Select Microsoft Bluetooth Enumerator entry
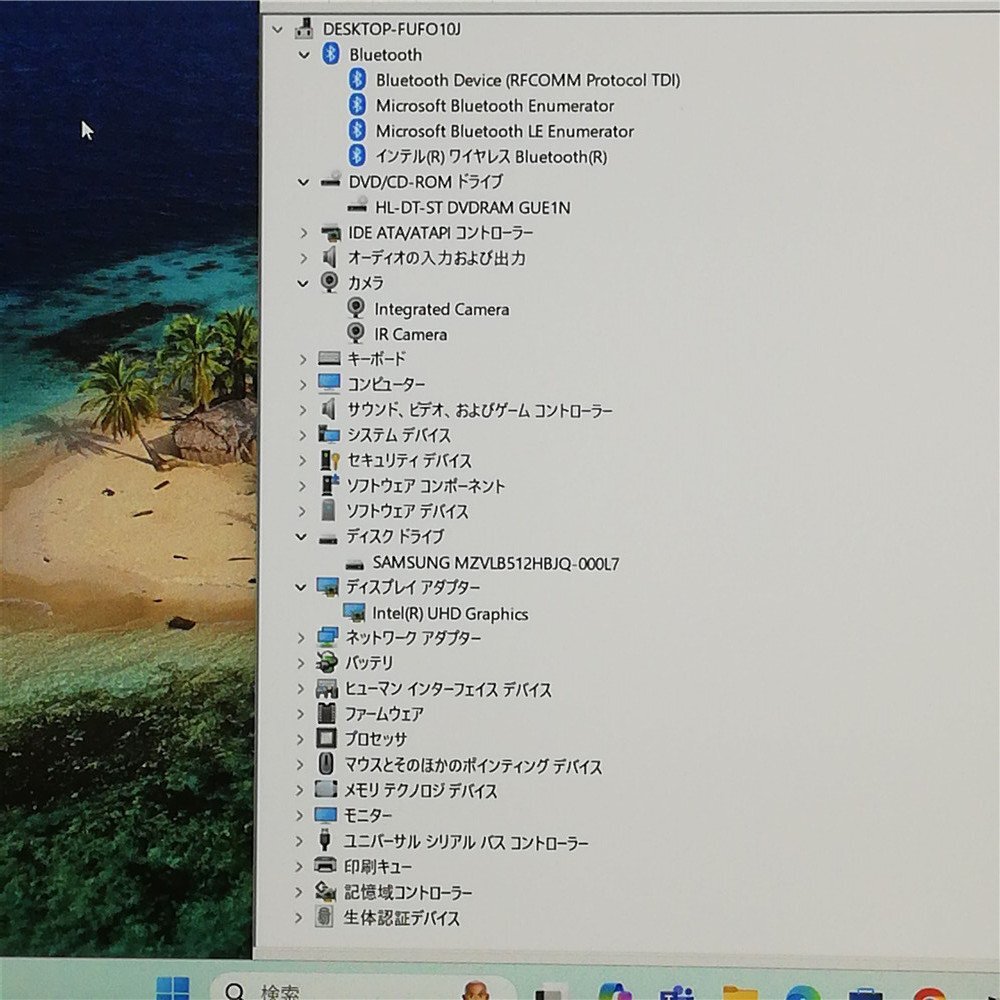The image size is (1000, 1000). pyautogui.click(x=495, y=106)
